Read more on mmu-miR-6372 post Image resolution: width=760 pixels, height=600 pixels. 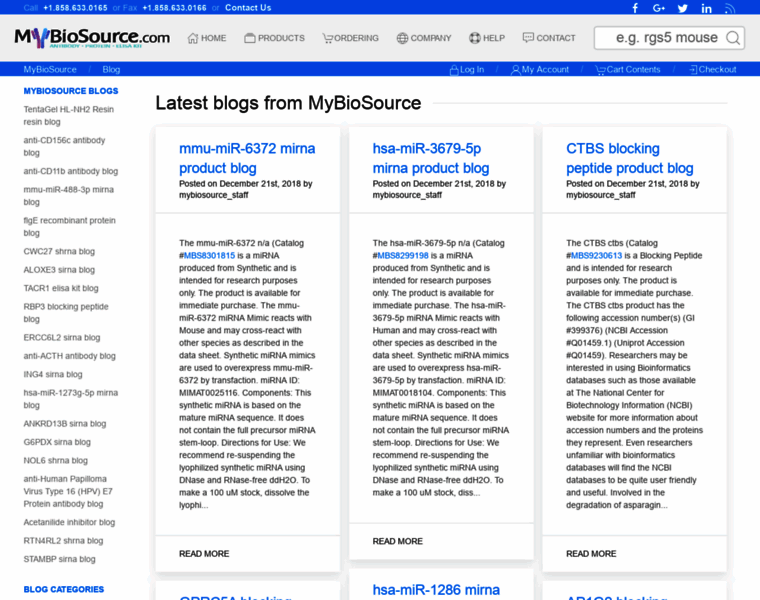pyautogui.click(x=204, y=553)
